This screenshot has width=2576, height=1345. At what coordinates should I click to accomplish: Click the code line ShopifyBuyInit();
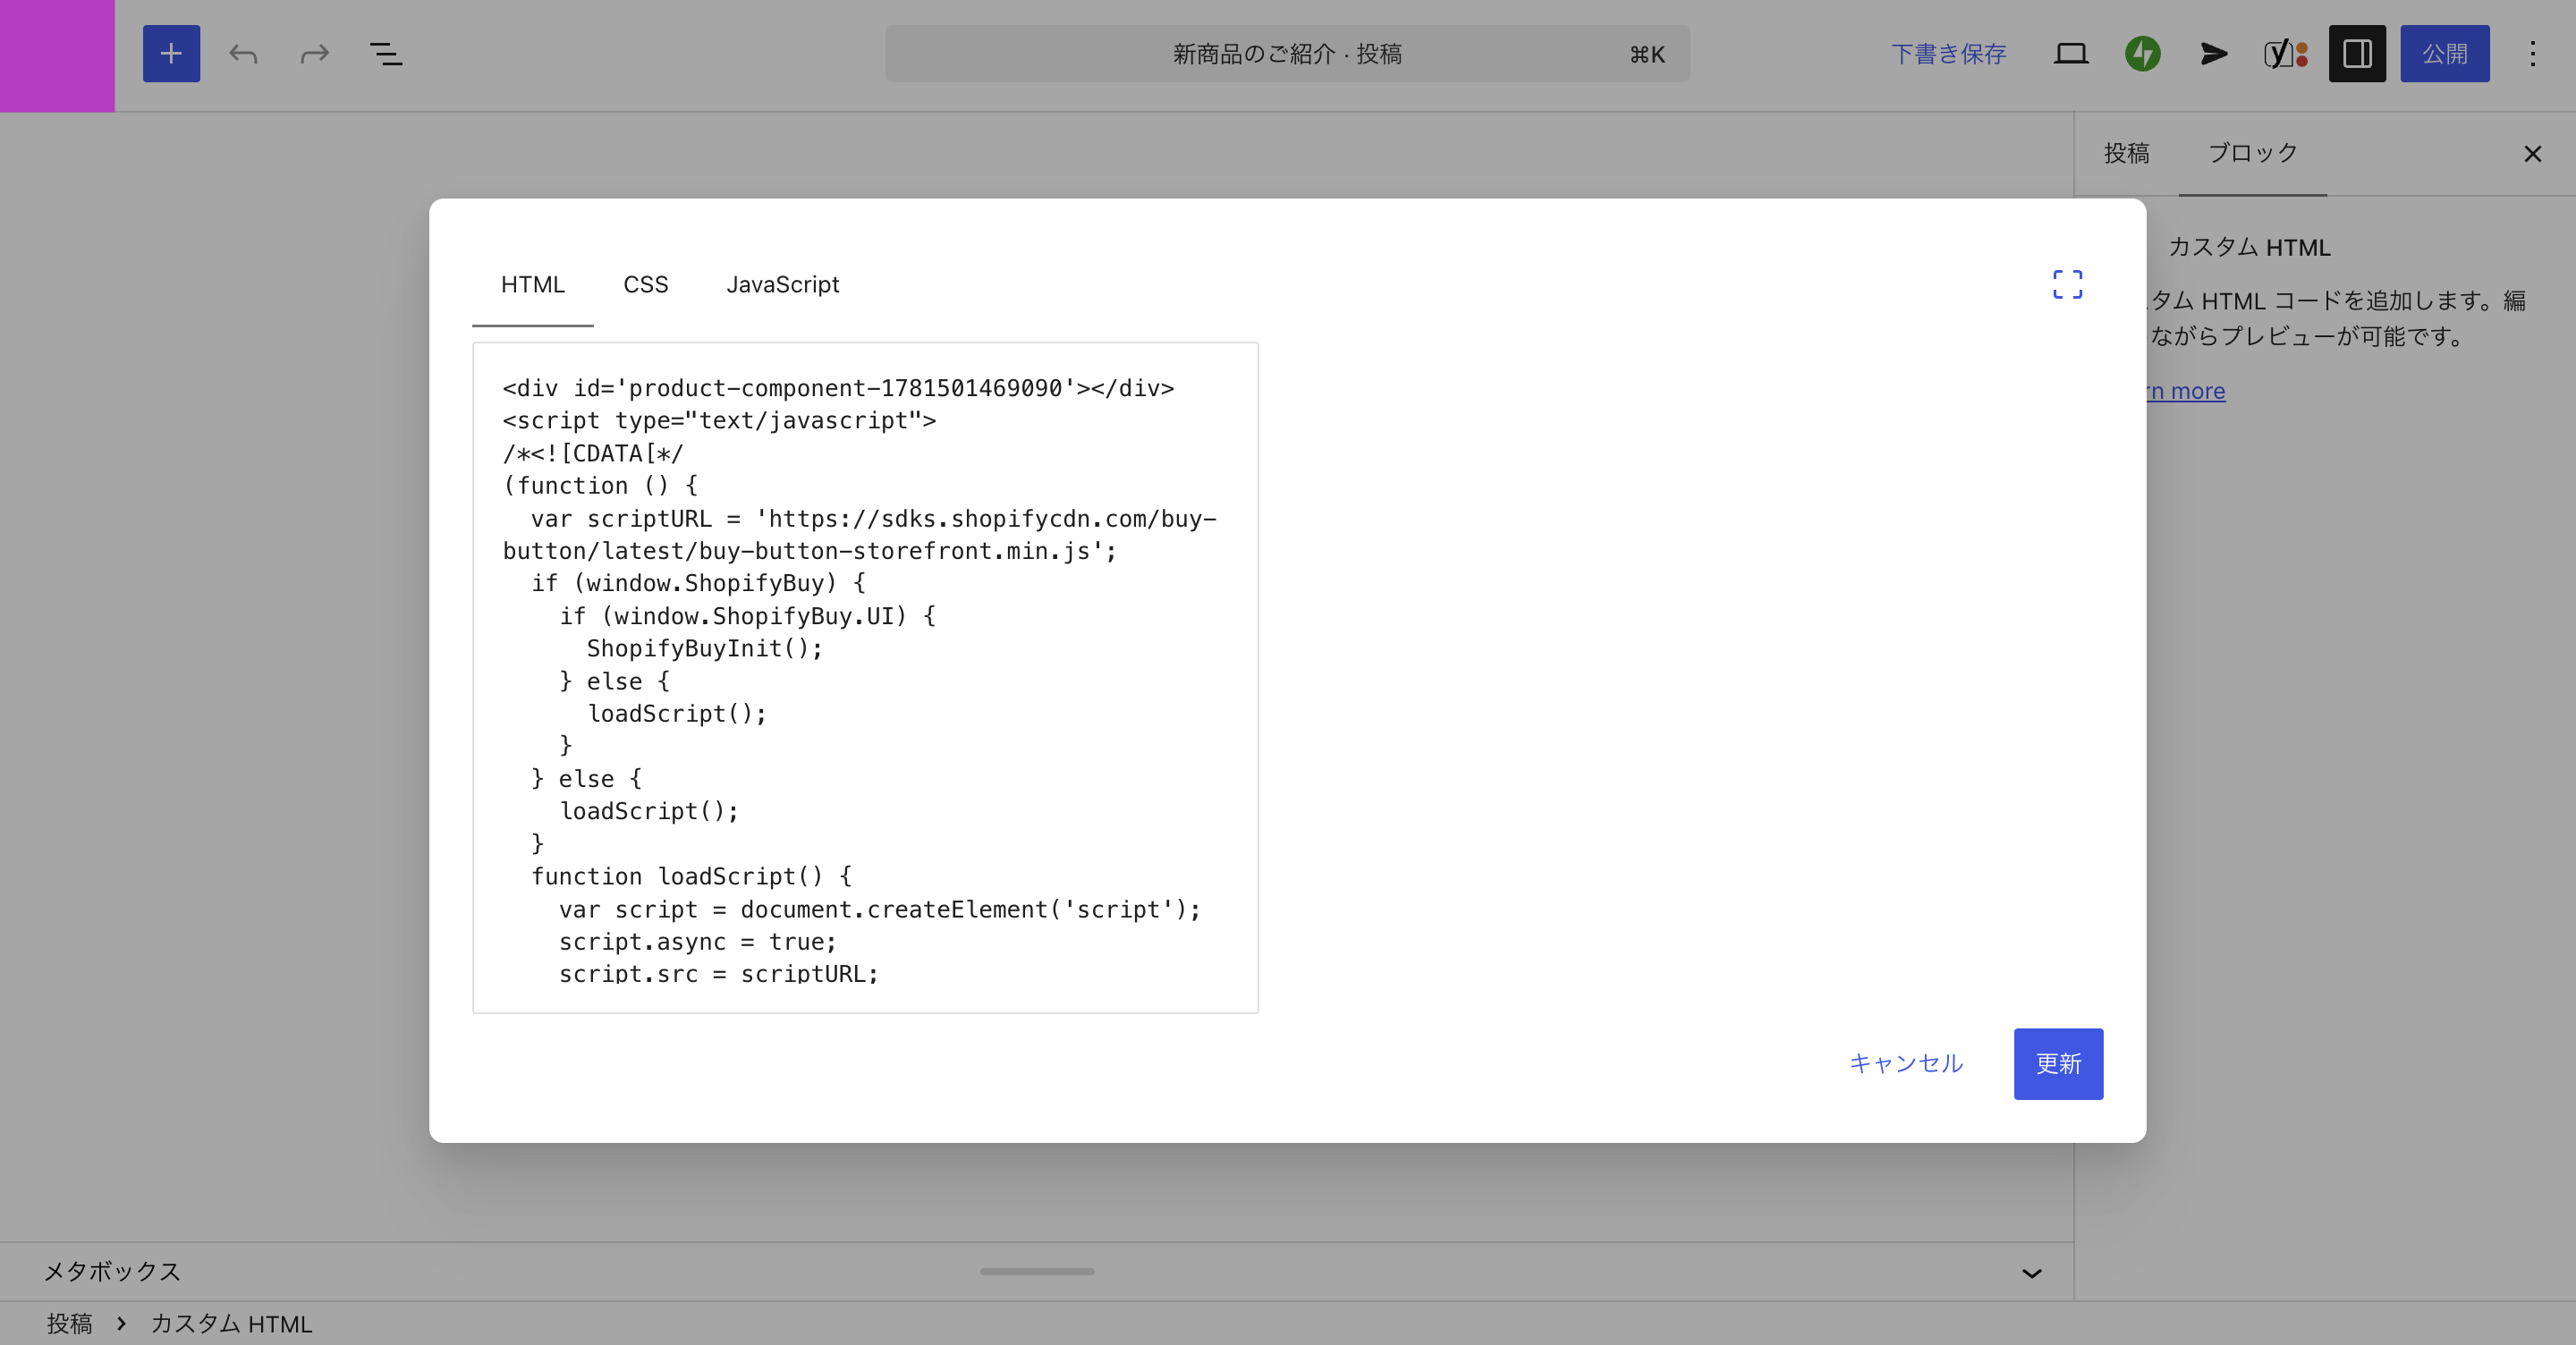click(705, 649)
